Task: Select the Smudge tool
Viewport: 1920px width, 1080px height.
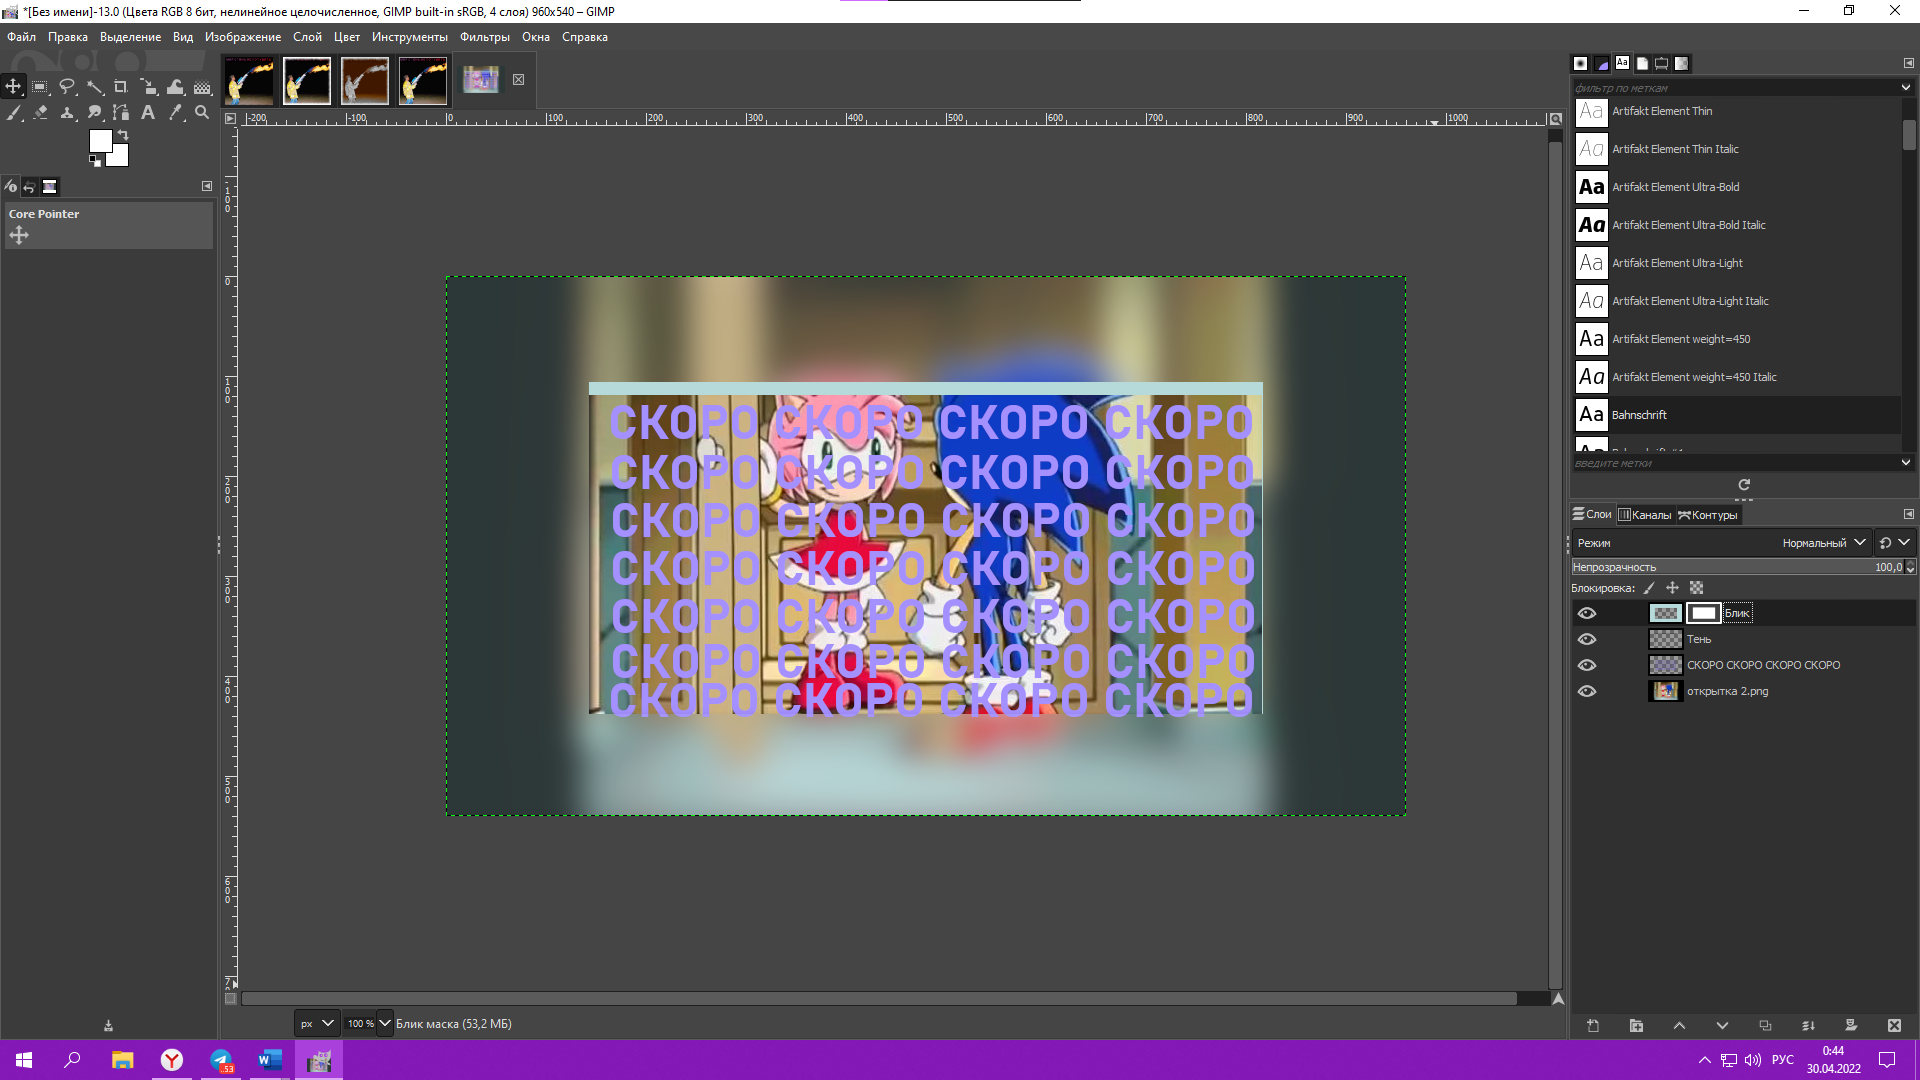Action: [94, 113]
